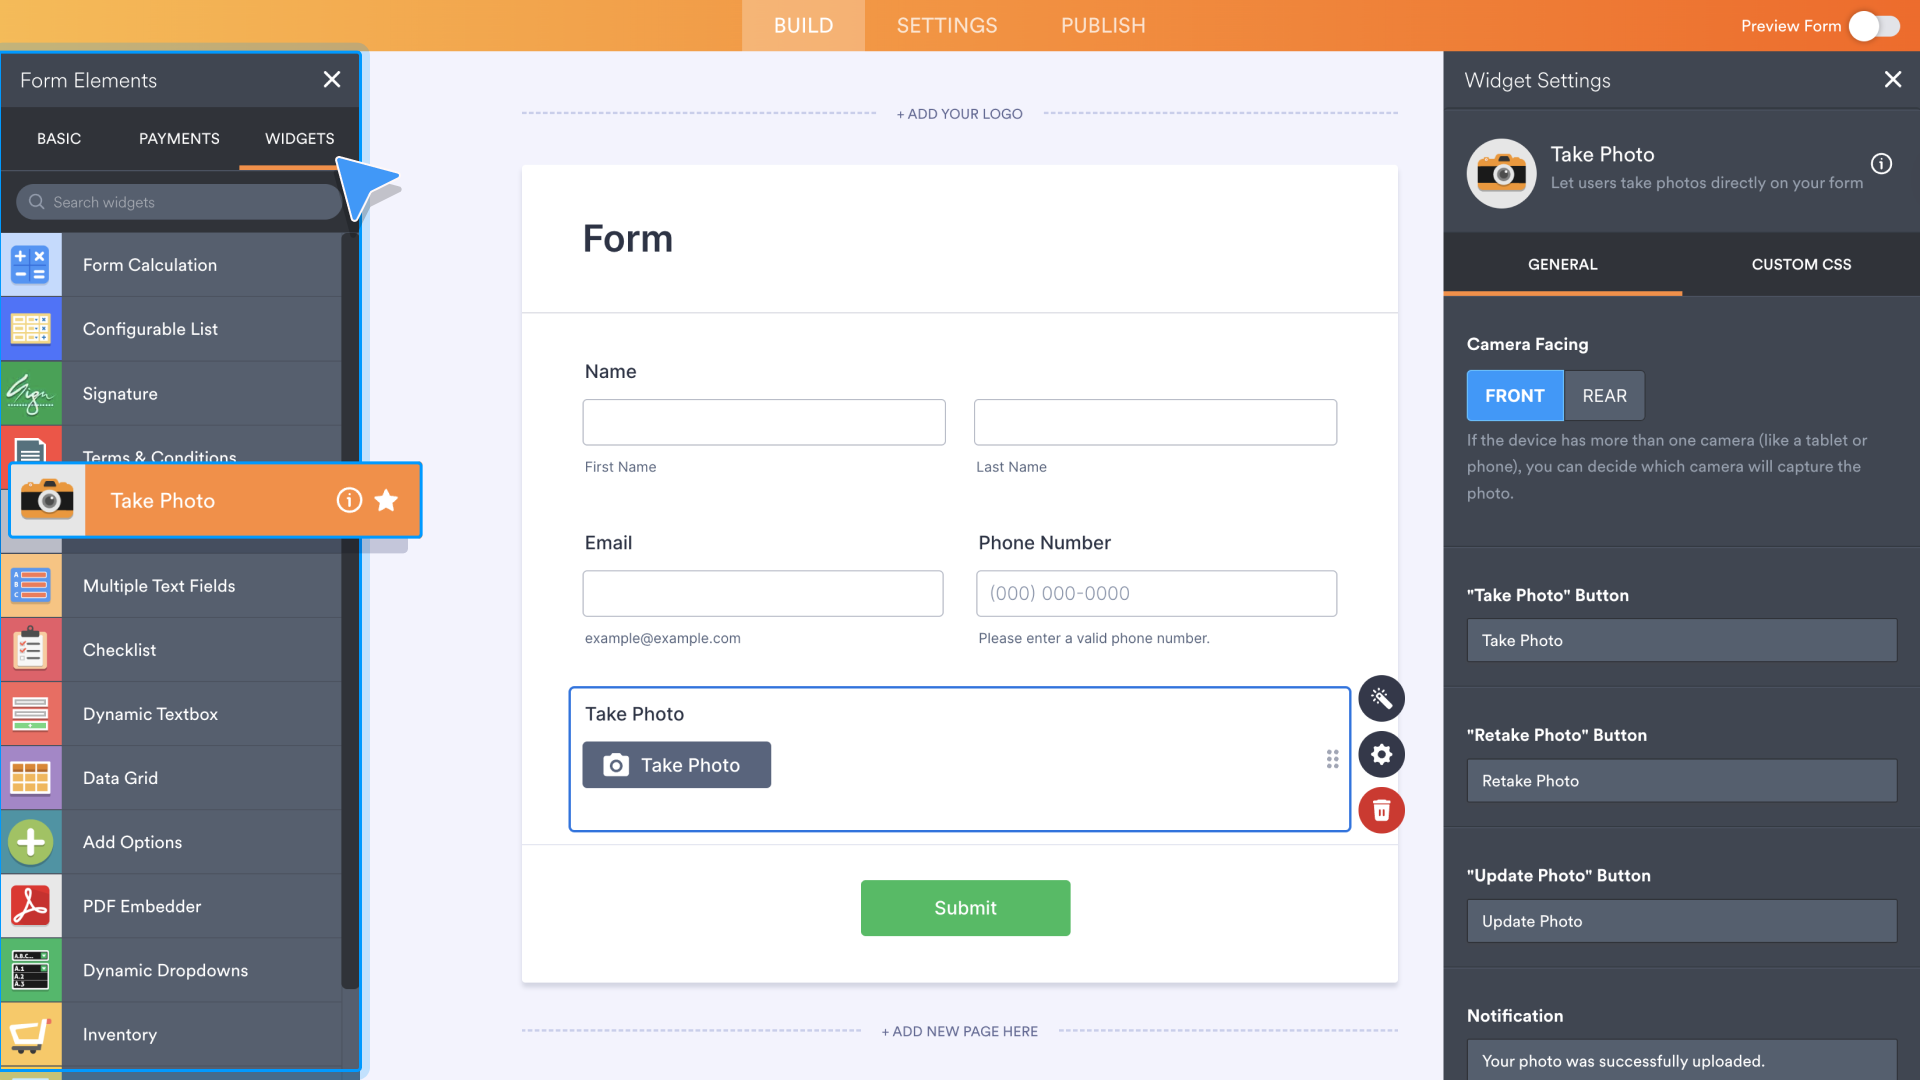Switch to the CUSTOM CSS tab
The height and width of the screenshot is (1080, 1920).
[1800, 264]
